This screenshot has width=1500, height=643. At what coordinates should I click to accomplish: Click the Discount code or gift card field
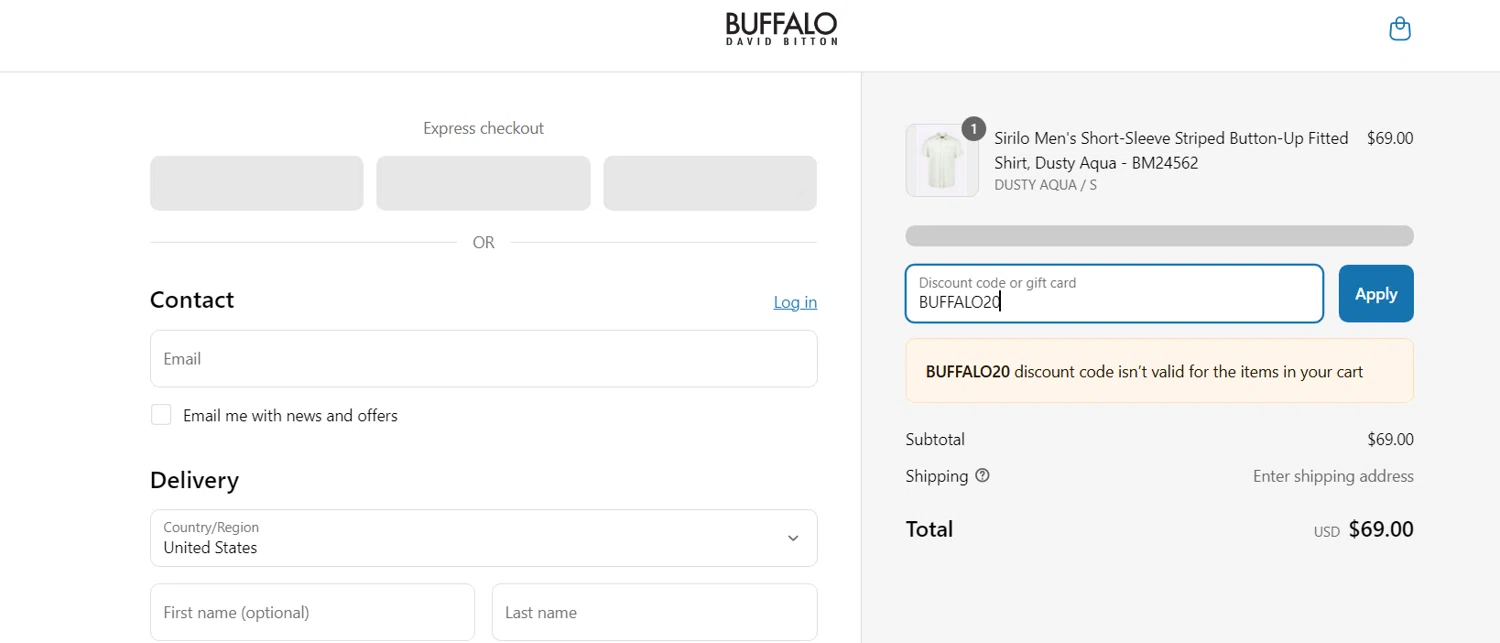click(x=1114, y=294)
